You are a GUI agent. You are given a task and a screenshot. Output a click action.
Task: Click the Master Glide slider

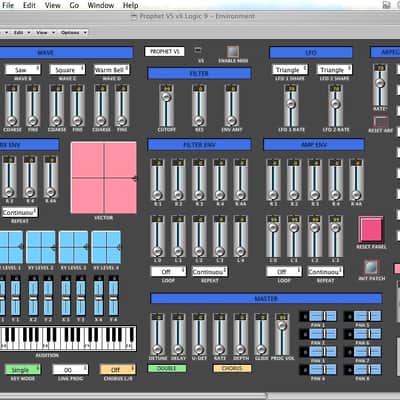(x=261, y=334)
